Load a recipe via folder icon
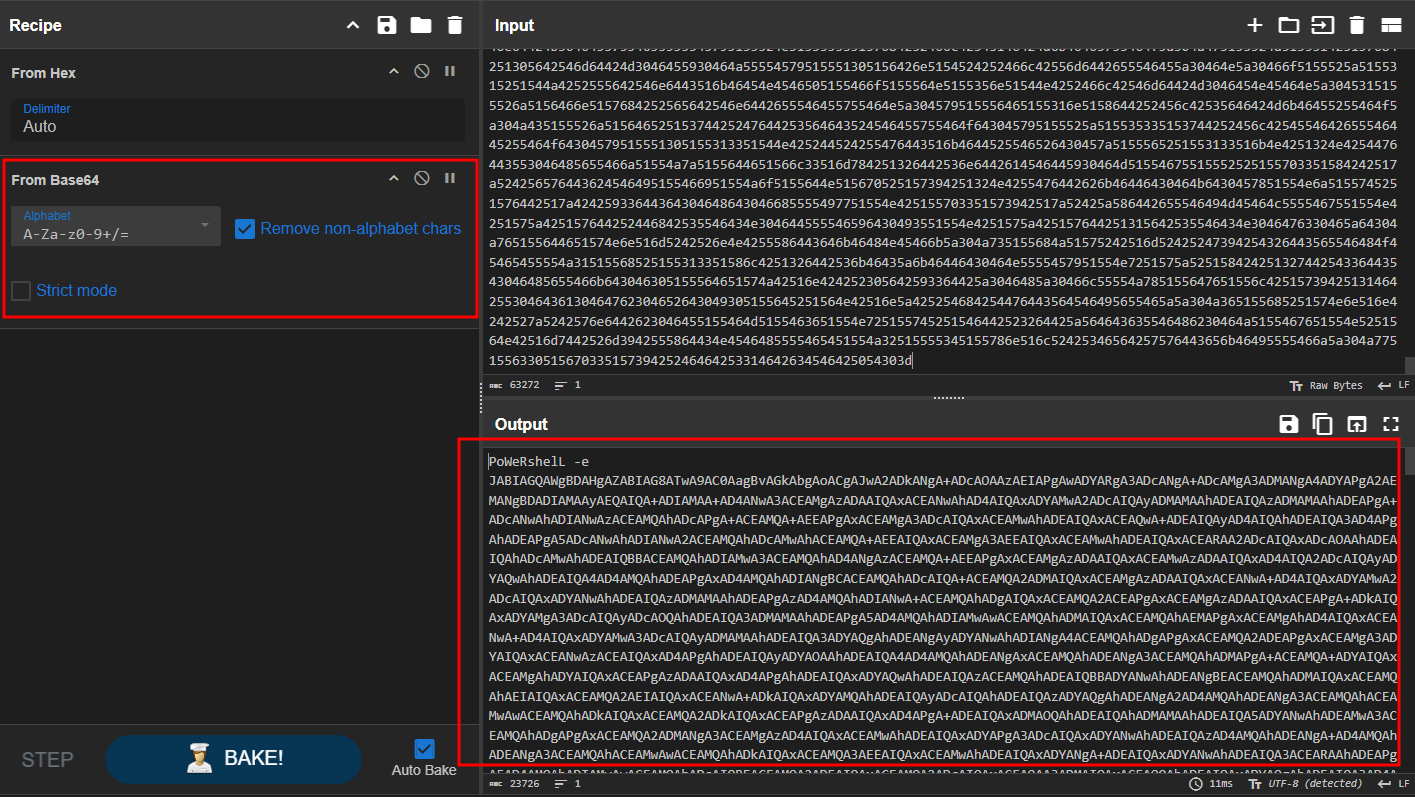Viewport: 1415px width, 797px height. click(421, 25)
